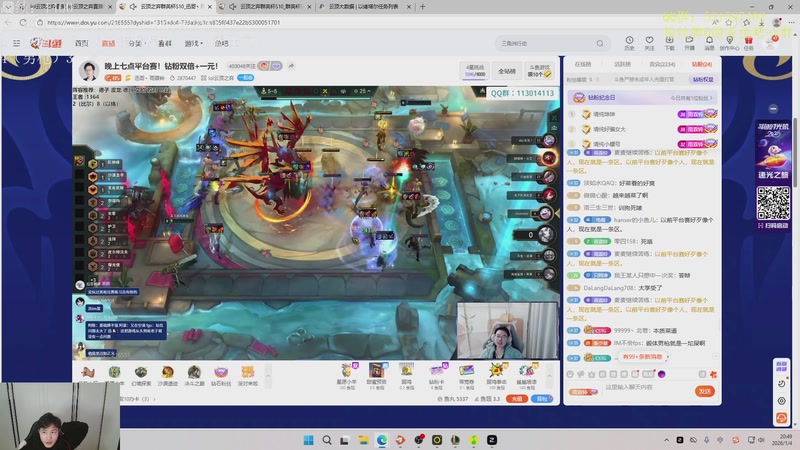Go to 首页 in top navigation
The height and width of the screenshot is (450, 800).
[81, 43]
